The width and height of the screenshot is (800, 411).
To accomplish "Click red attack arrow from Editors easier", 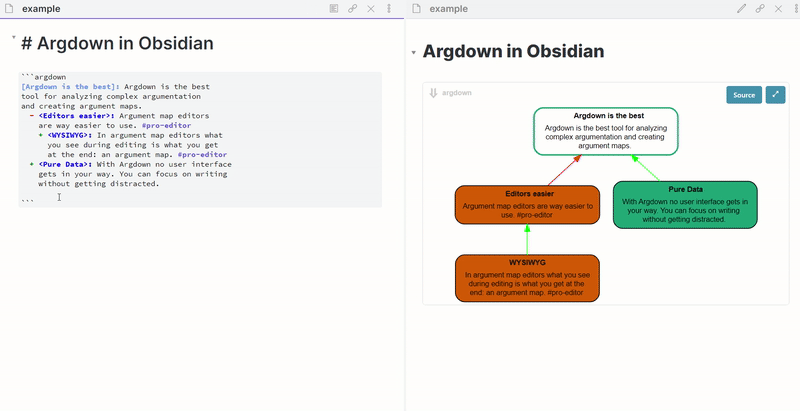I will pyautogui.click(x=565, y=170).
